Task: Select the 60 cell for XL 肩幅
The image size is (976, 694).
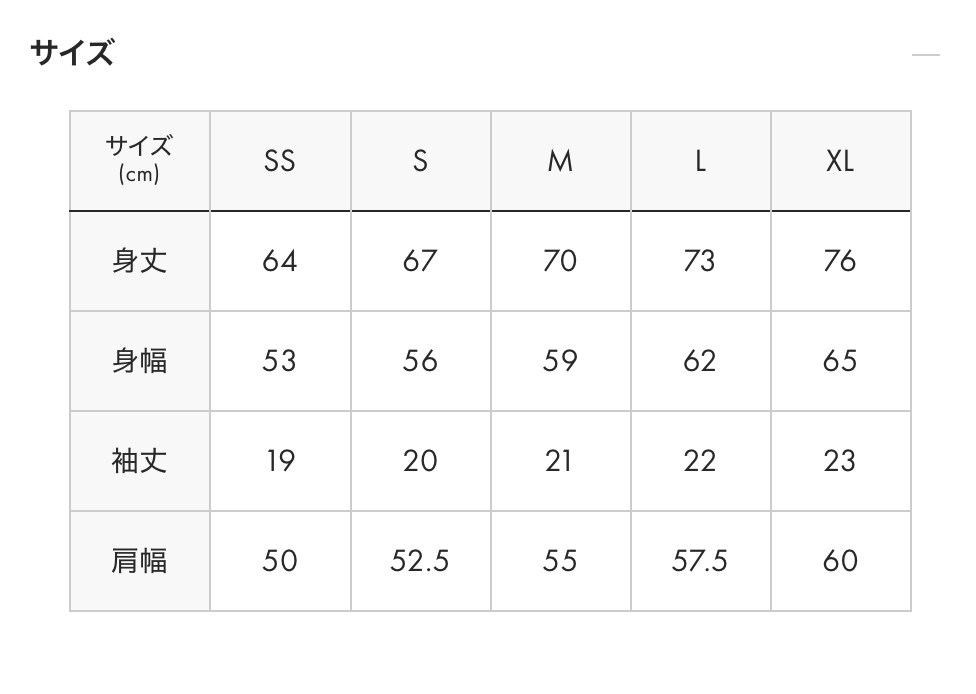Action: coord(840,561)
